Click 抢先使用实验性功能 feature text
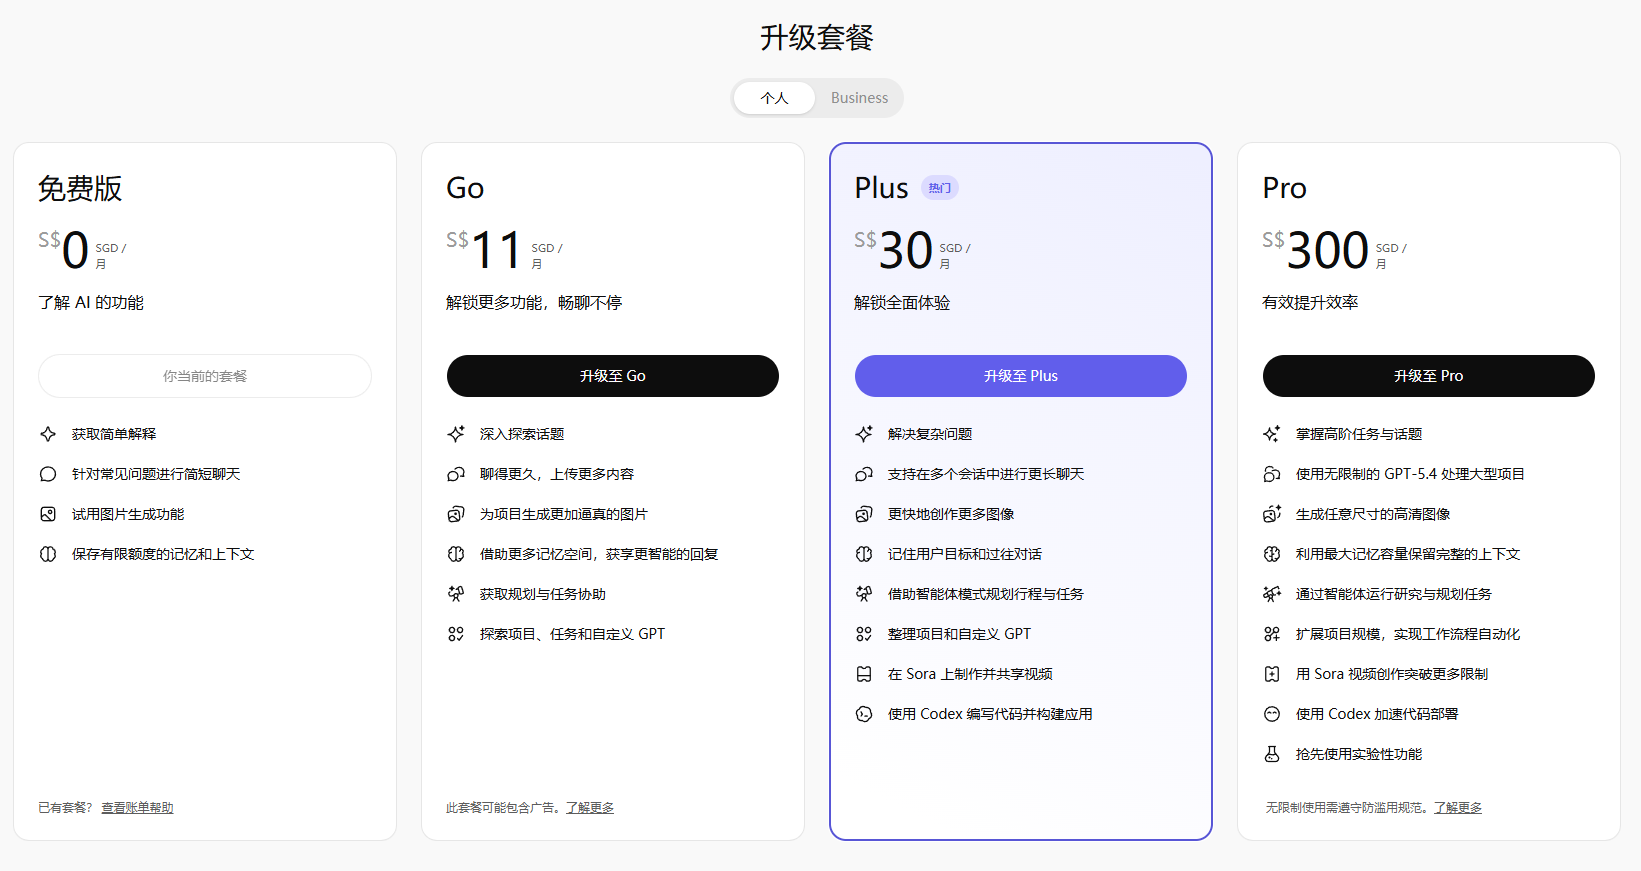This screenshot has width=1641, height=871. click(x=1359, y=754)
